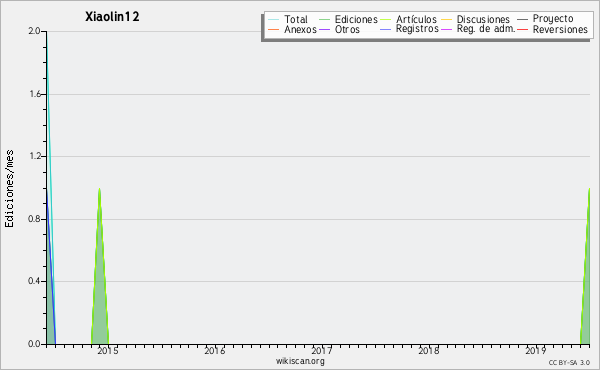Click the 2019 x-axis label
Screen dimensions: 600x370
point(536,350)
